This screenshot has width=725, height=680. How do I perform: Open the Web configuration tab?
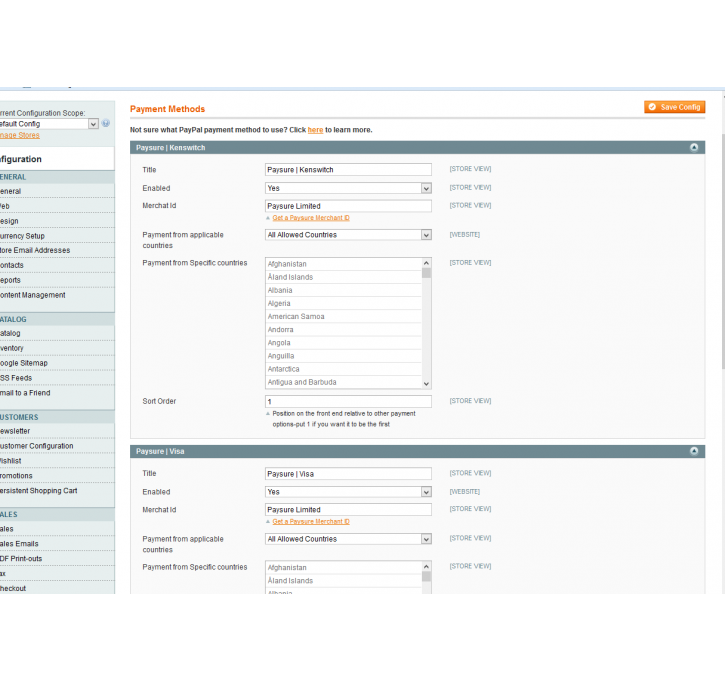(x=57, y=206)
